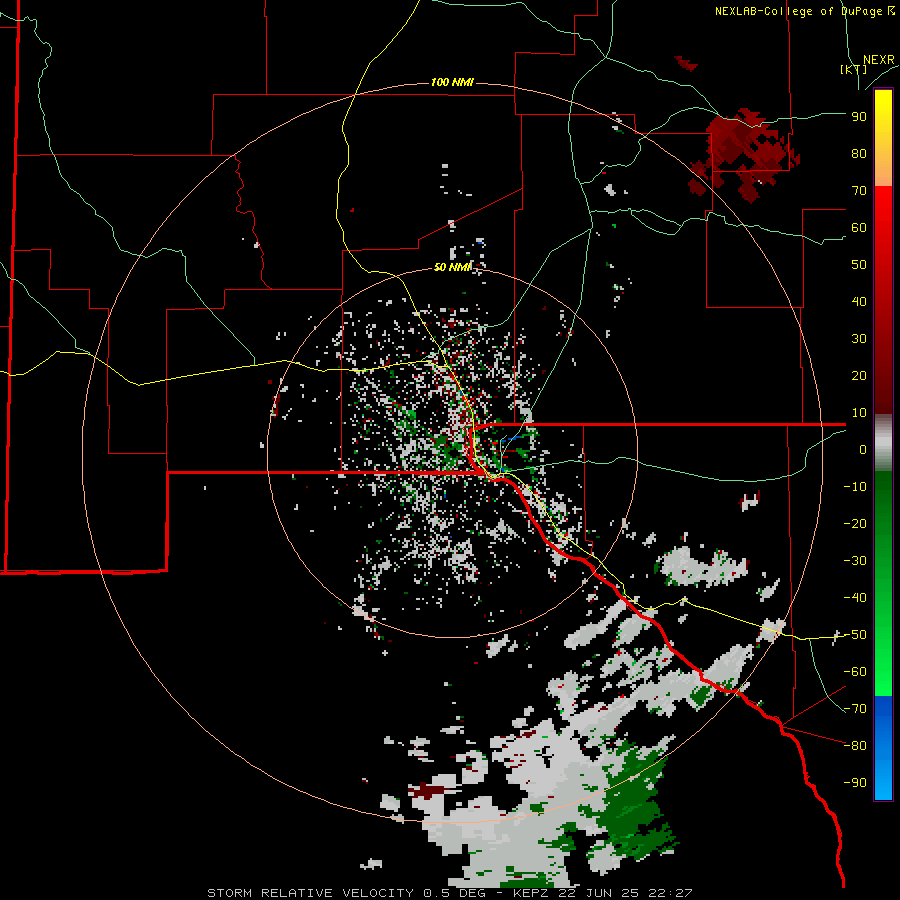Click the 20 value on the color scale
This screenshot has height=900, width=900.
point(859,376)
